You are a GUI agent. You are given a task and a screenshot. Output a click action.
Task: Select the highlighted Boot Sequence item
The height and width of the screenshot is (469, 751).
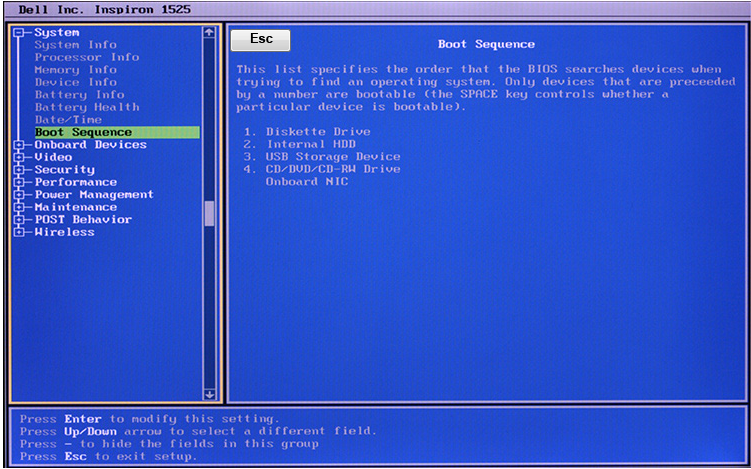pyautogui.click(x=83, y=132)
